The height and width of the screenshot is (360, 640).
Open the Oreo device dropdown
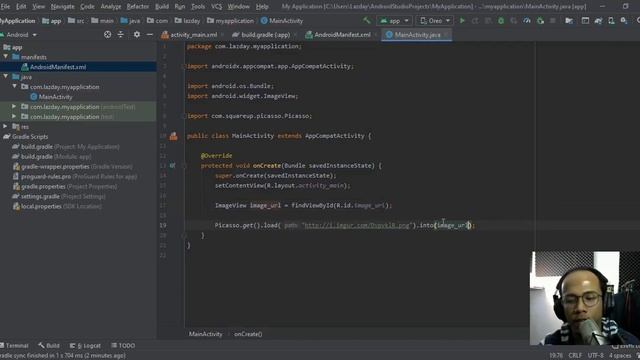(435, 20)
